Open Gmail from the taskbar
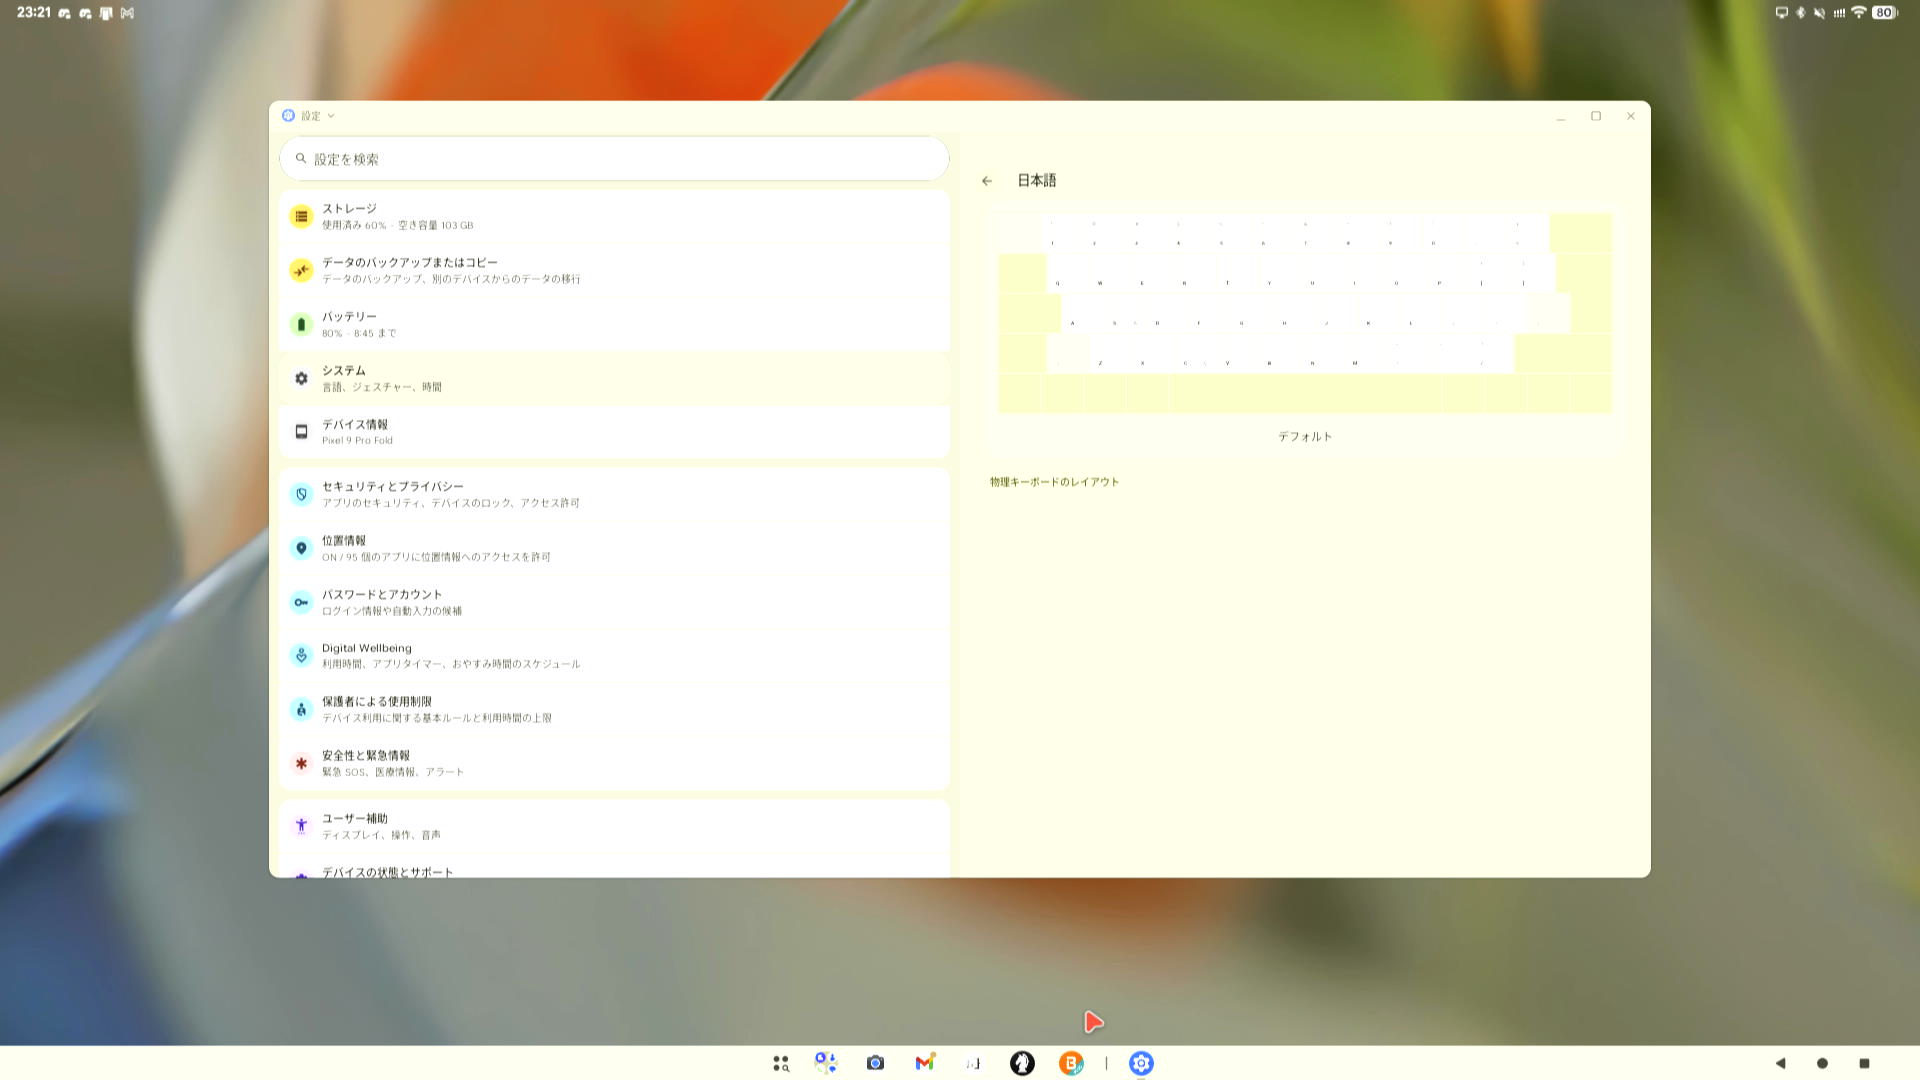1920x1080 pixels. point(924,1063)
